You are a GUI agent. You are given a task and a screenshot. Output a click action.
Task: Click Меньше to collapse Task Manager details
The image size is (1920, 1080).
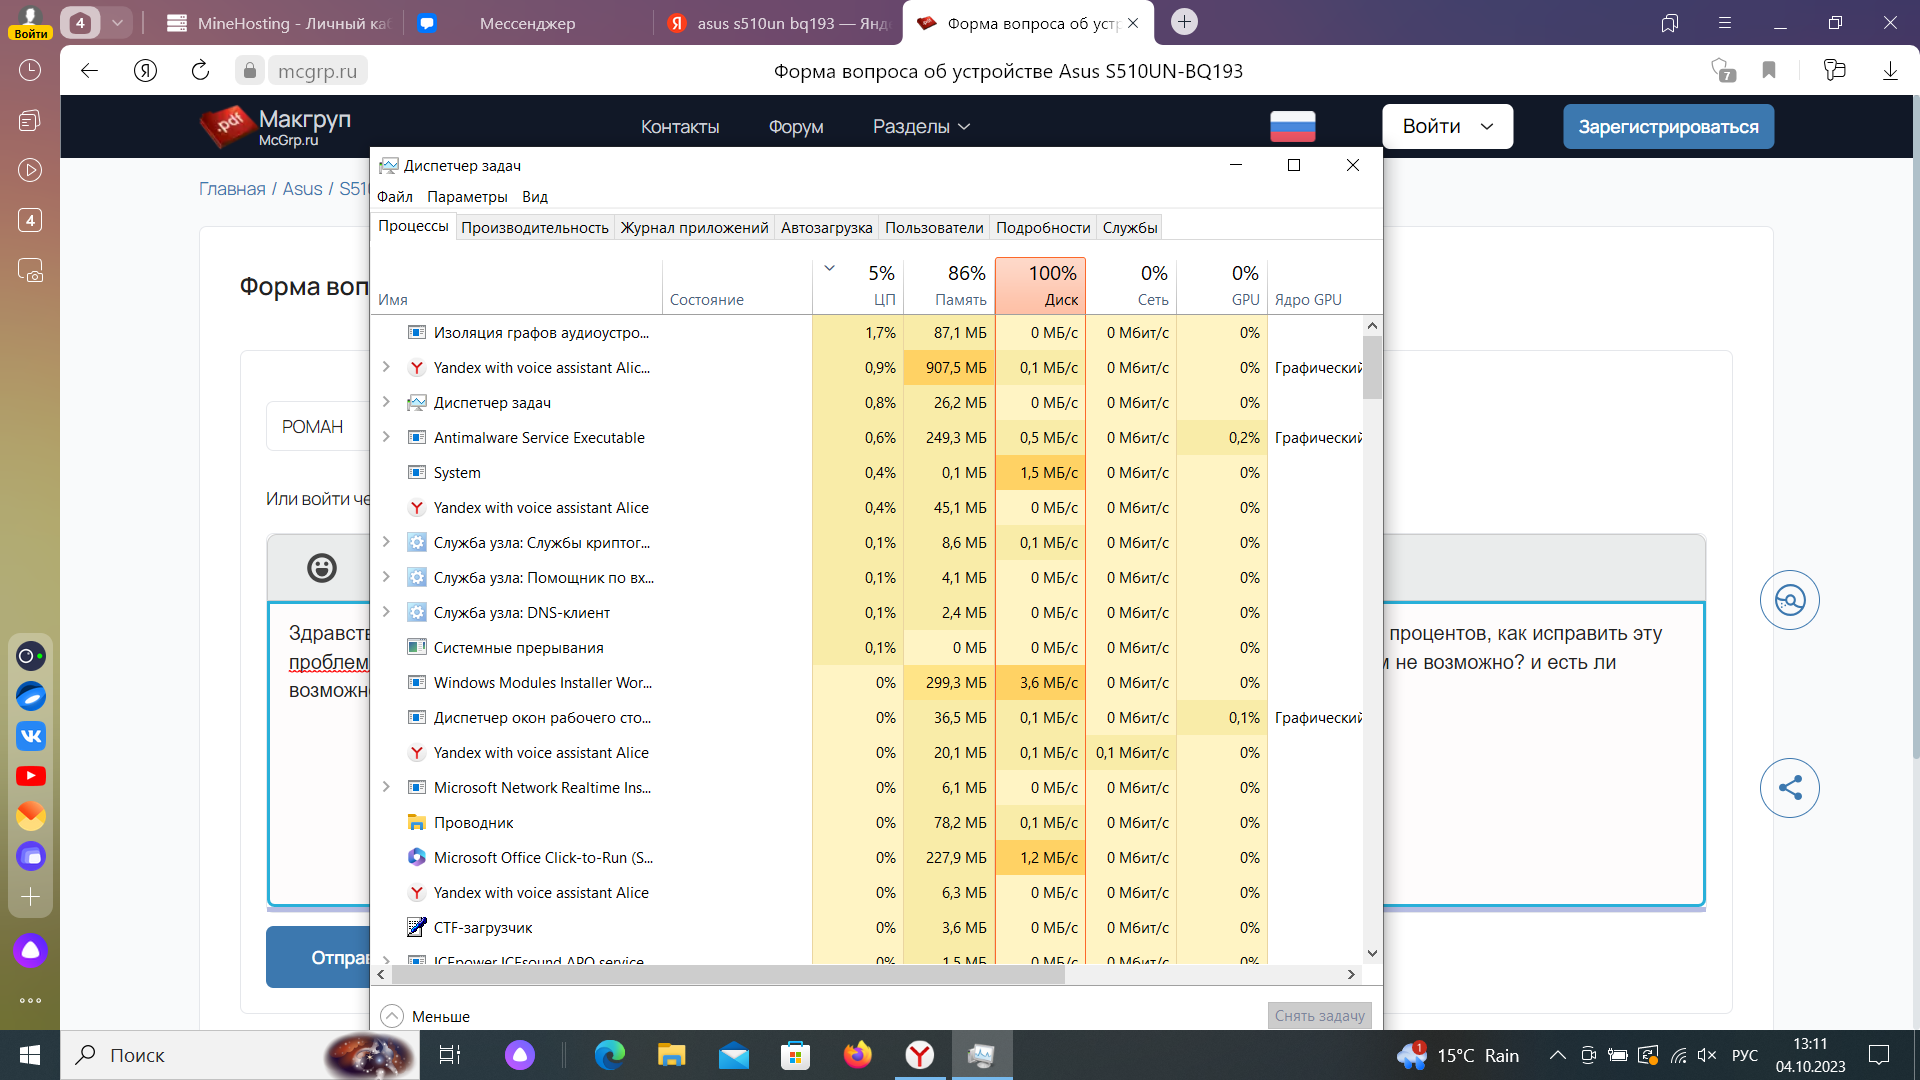(425, 1016)
